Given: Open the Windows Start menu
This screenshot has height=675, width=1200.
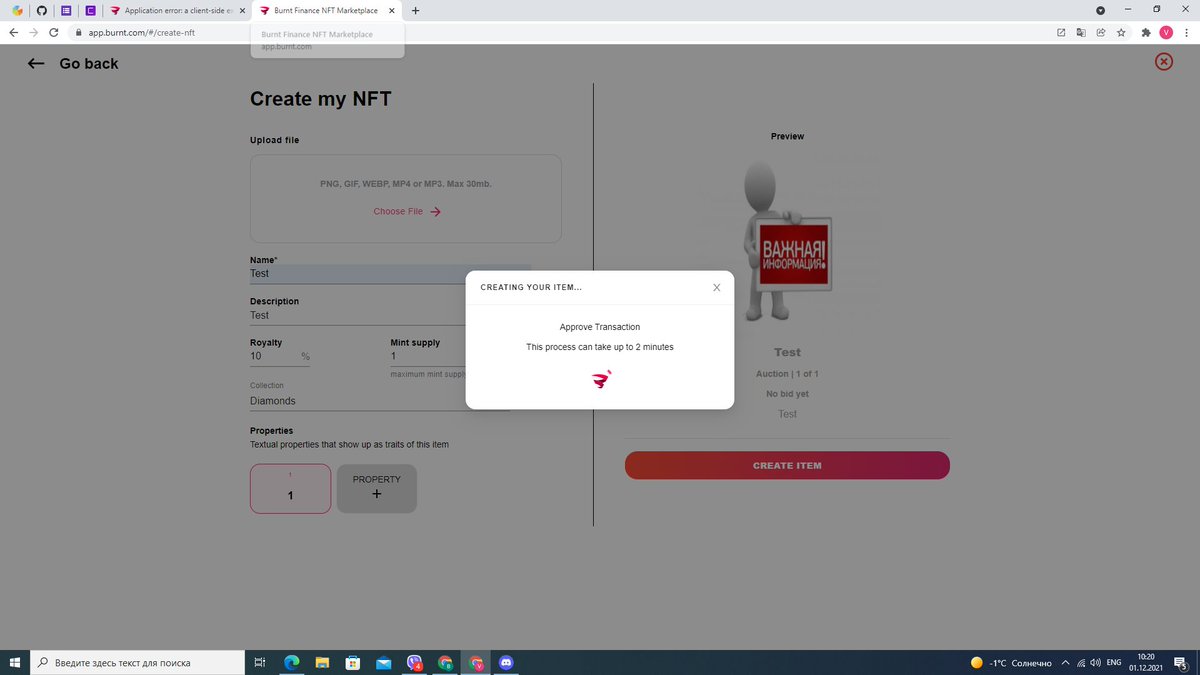Looking at the screenshot, I should coord(14,662).
